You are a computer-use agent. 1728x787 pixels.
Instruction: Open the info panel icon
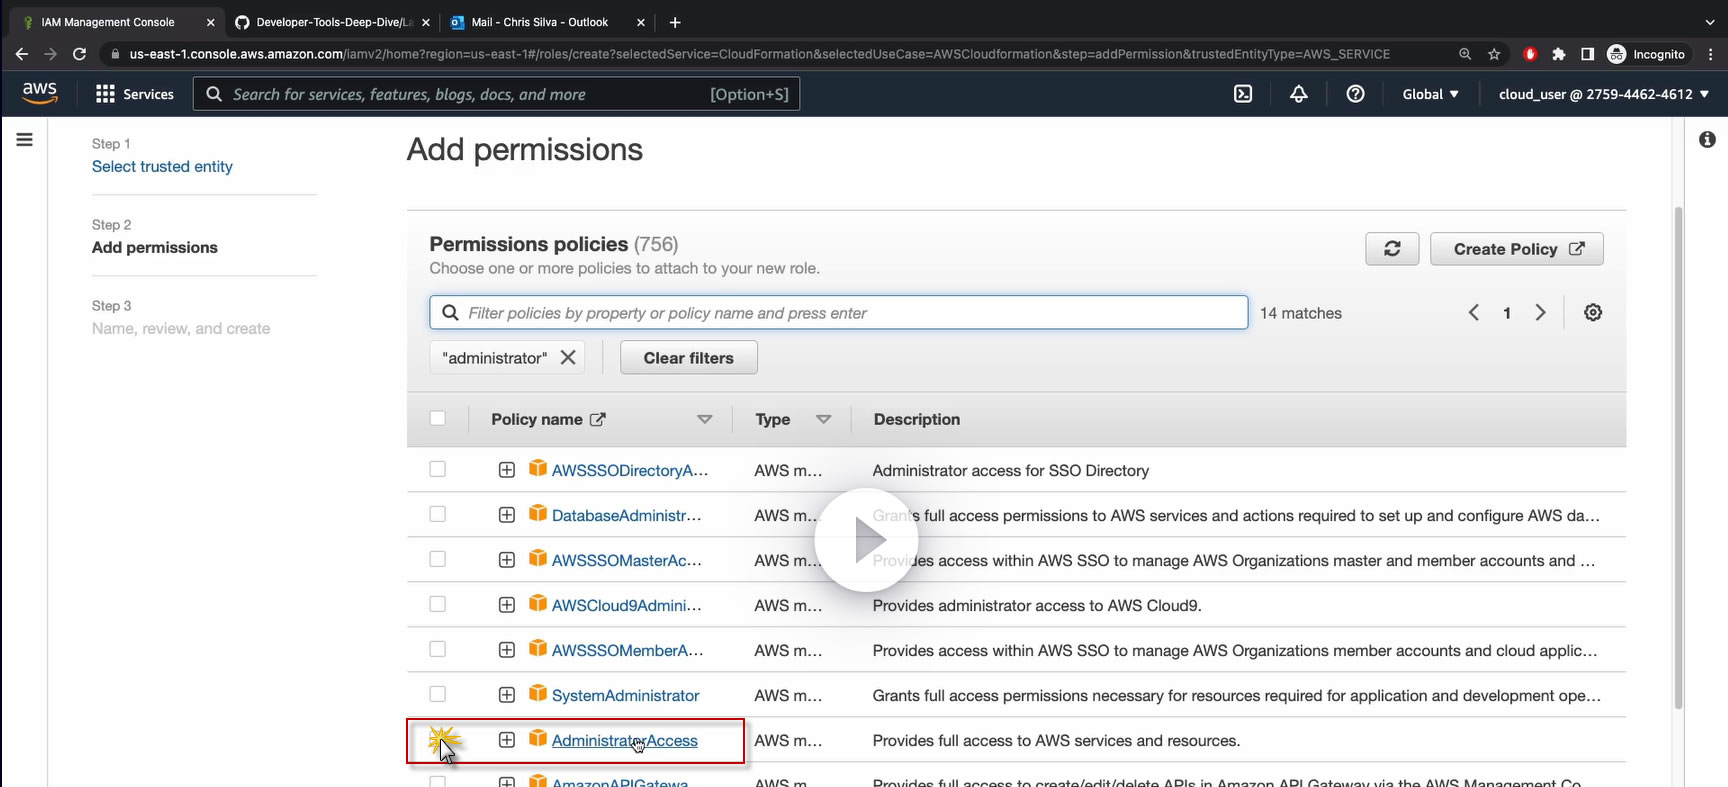point(1707,140)
